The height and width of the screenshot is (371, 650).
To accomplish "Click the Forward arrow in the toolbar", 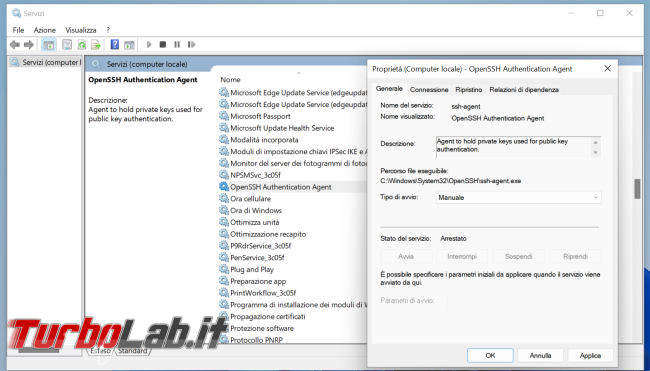I will point(29,44).
